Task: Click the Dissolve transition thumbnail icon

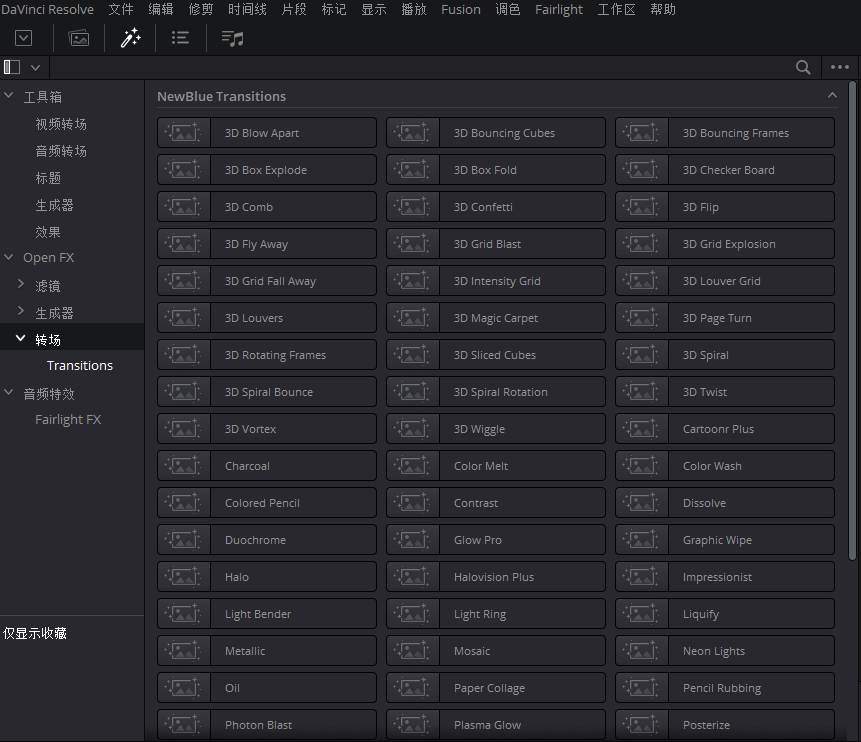Action: click(642, 503)
